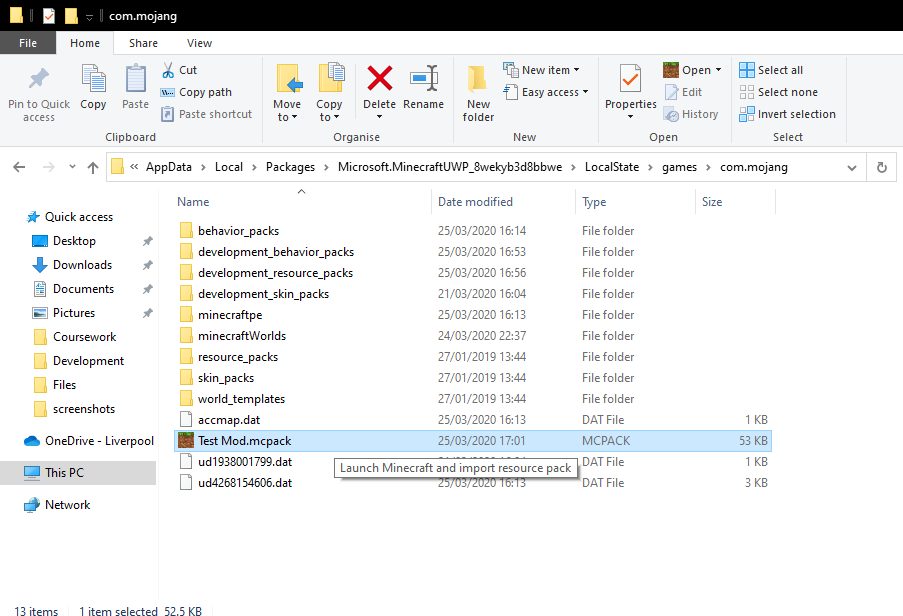Click Copy path in Clipboard group
Screen dimensions: 903x616
coord(197,92)
